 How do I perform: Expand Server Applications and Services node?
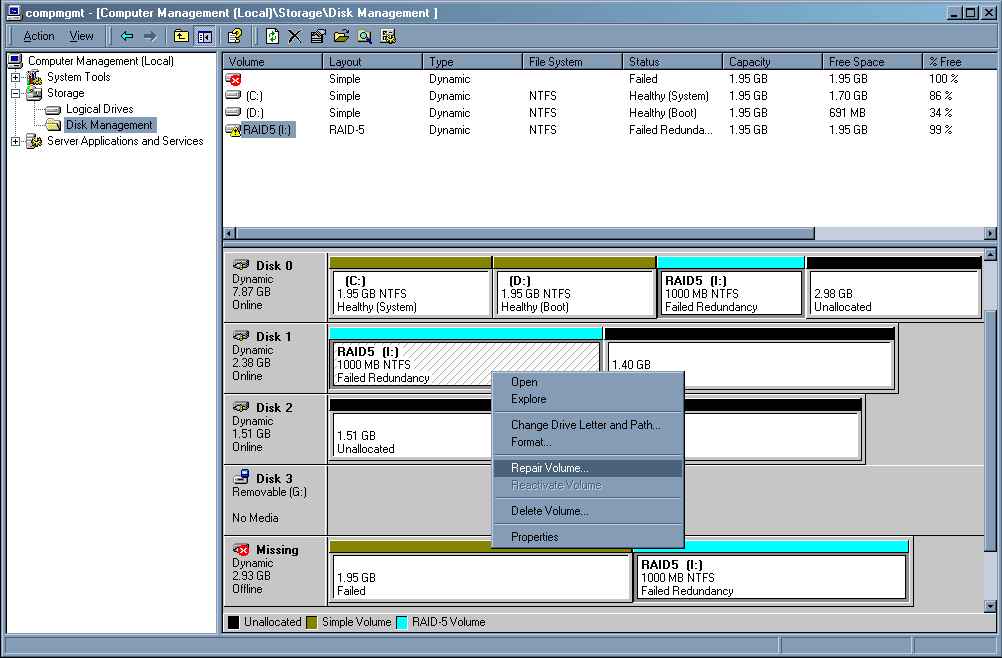point(15,141)
